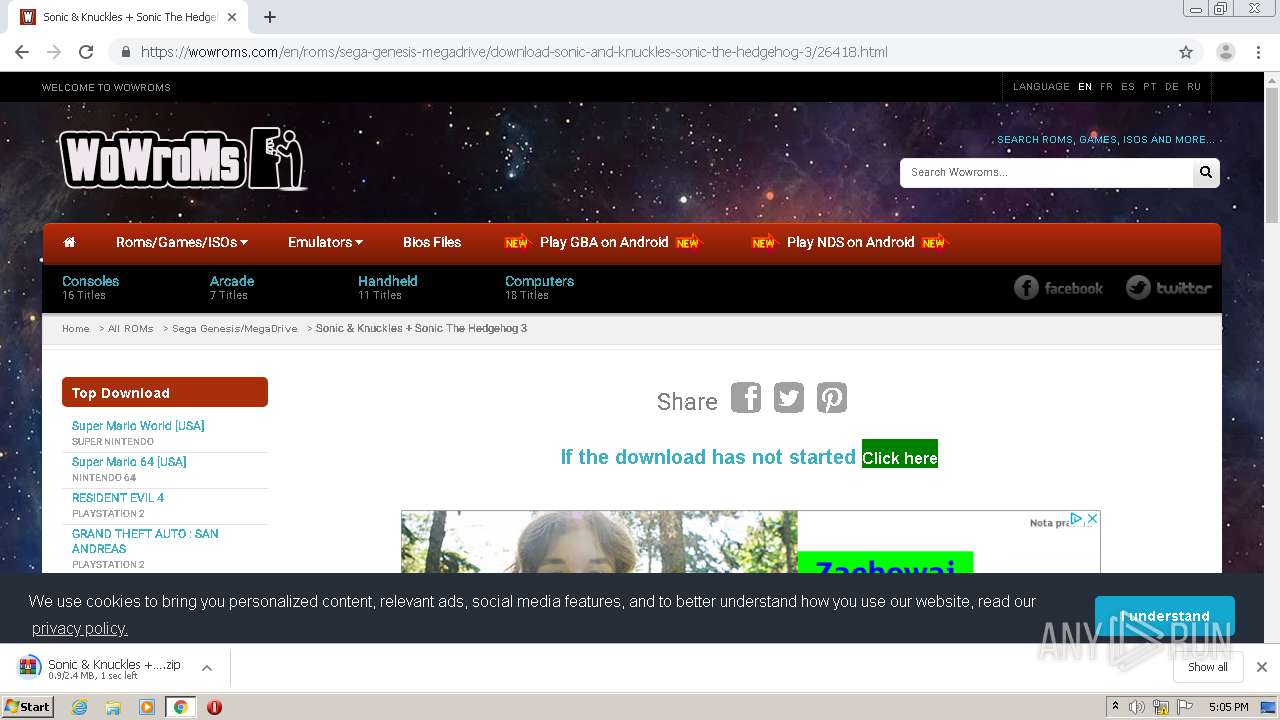Open the privacy policy link
This screenshot has width=1280, height=720.
pos(80,628)
